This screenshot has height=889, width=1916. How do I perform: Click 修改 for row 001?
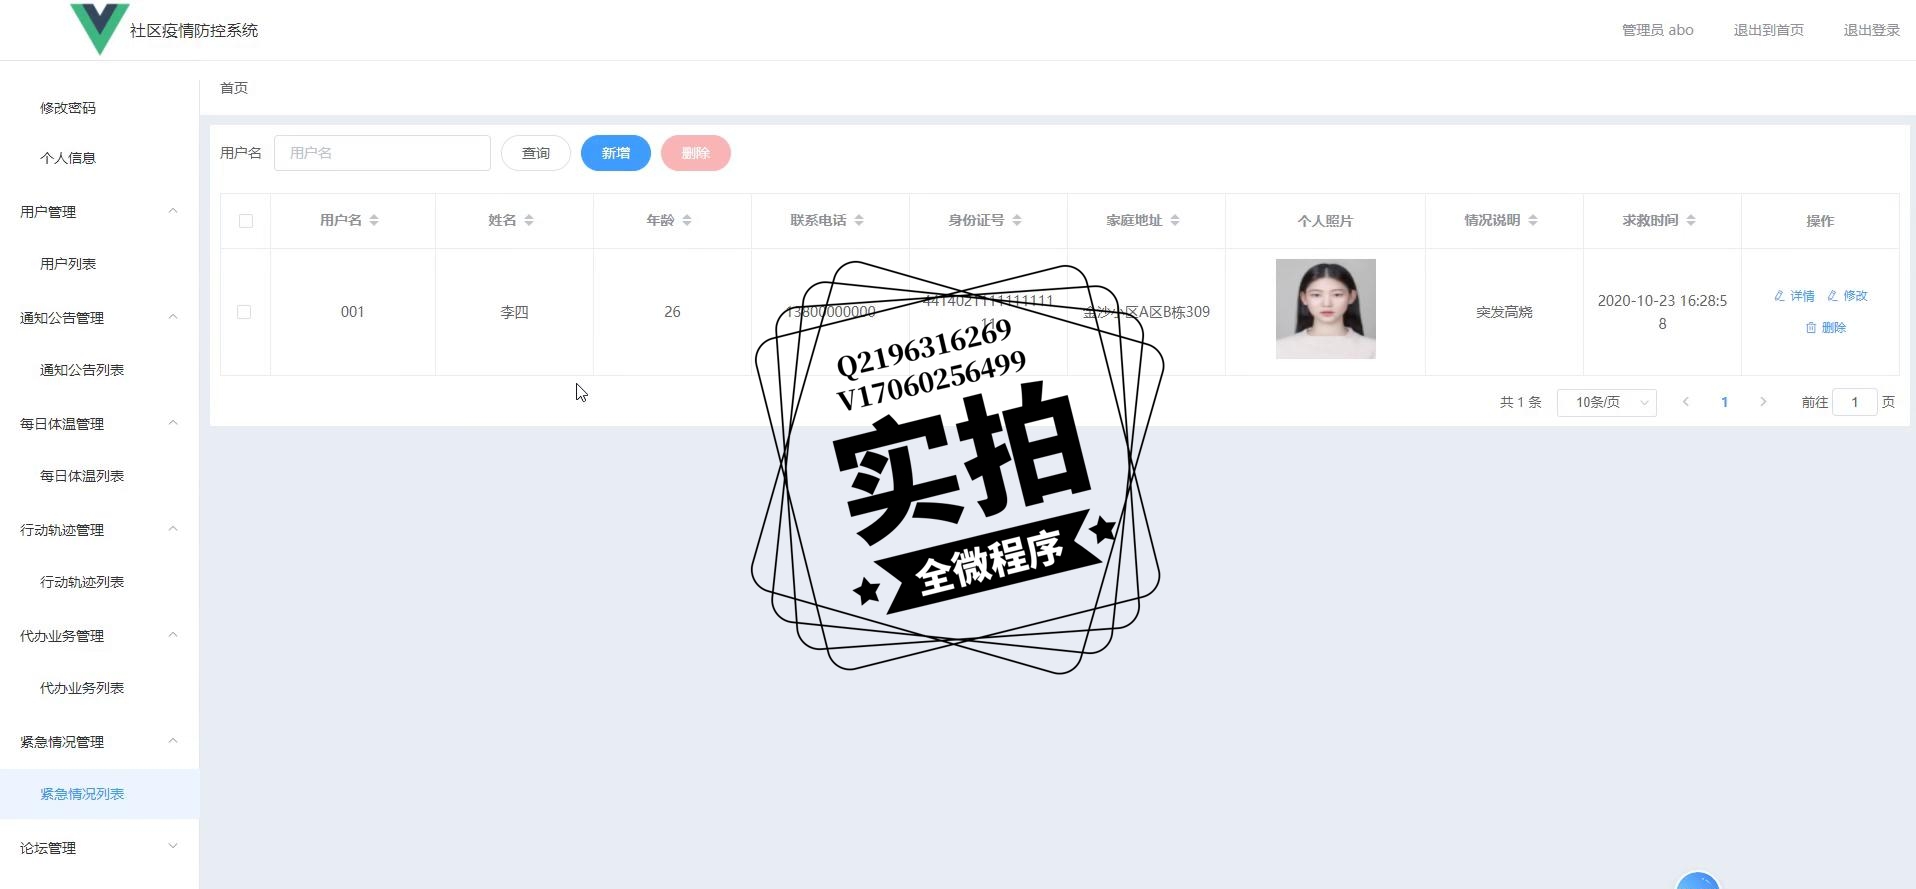pyautogui.click(x=1847, y=296)
